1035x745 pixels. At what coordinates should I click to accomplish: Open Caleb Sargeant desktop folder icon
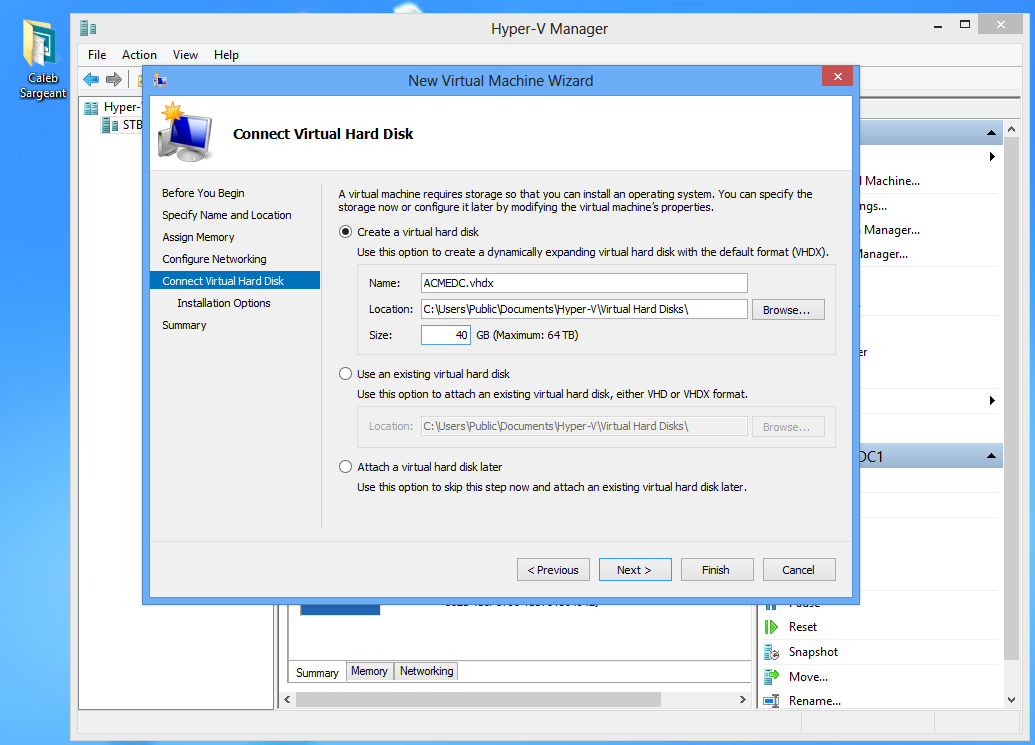41,59
